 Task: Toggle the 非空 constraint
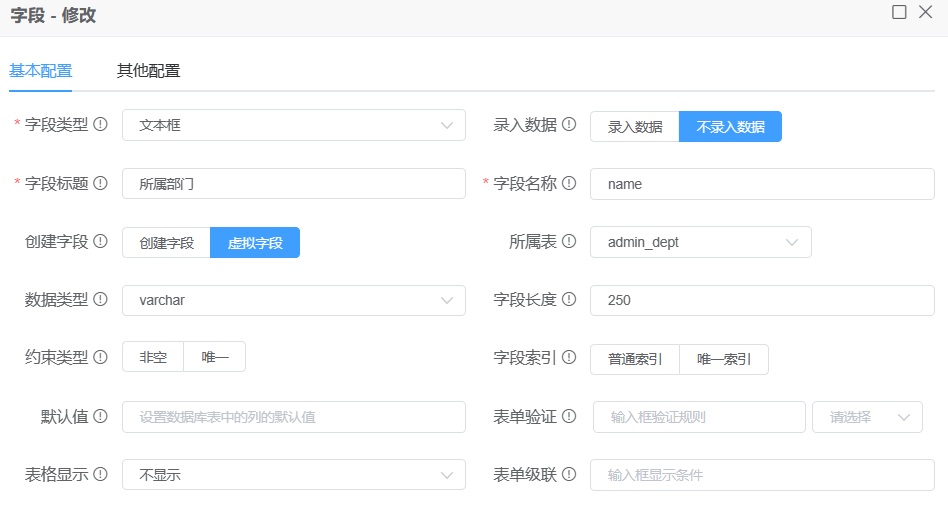[x=153, y=358]
